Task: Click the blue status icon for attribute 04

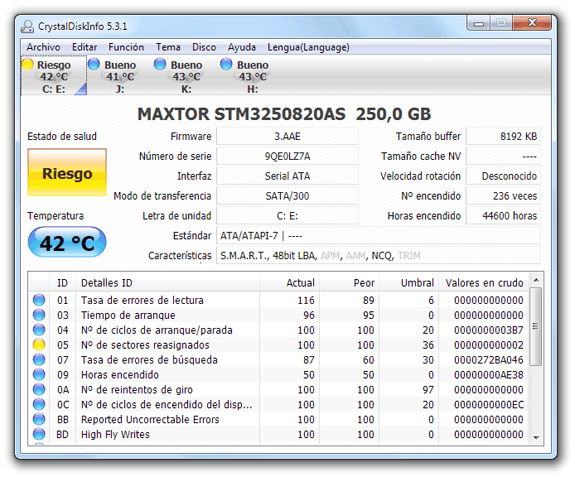Action: (x=39, y=330)
